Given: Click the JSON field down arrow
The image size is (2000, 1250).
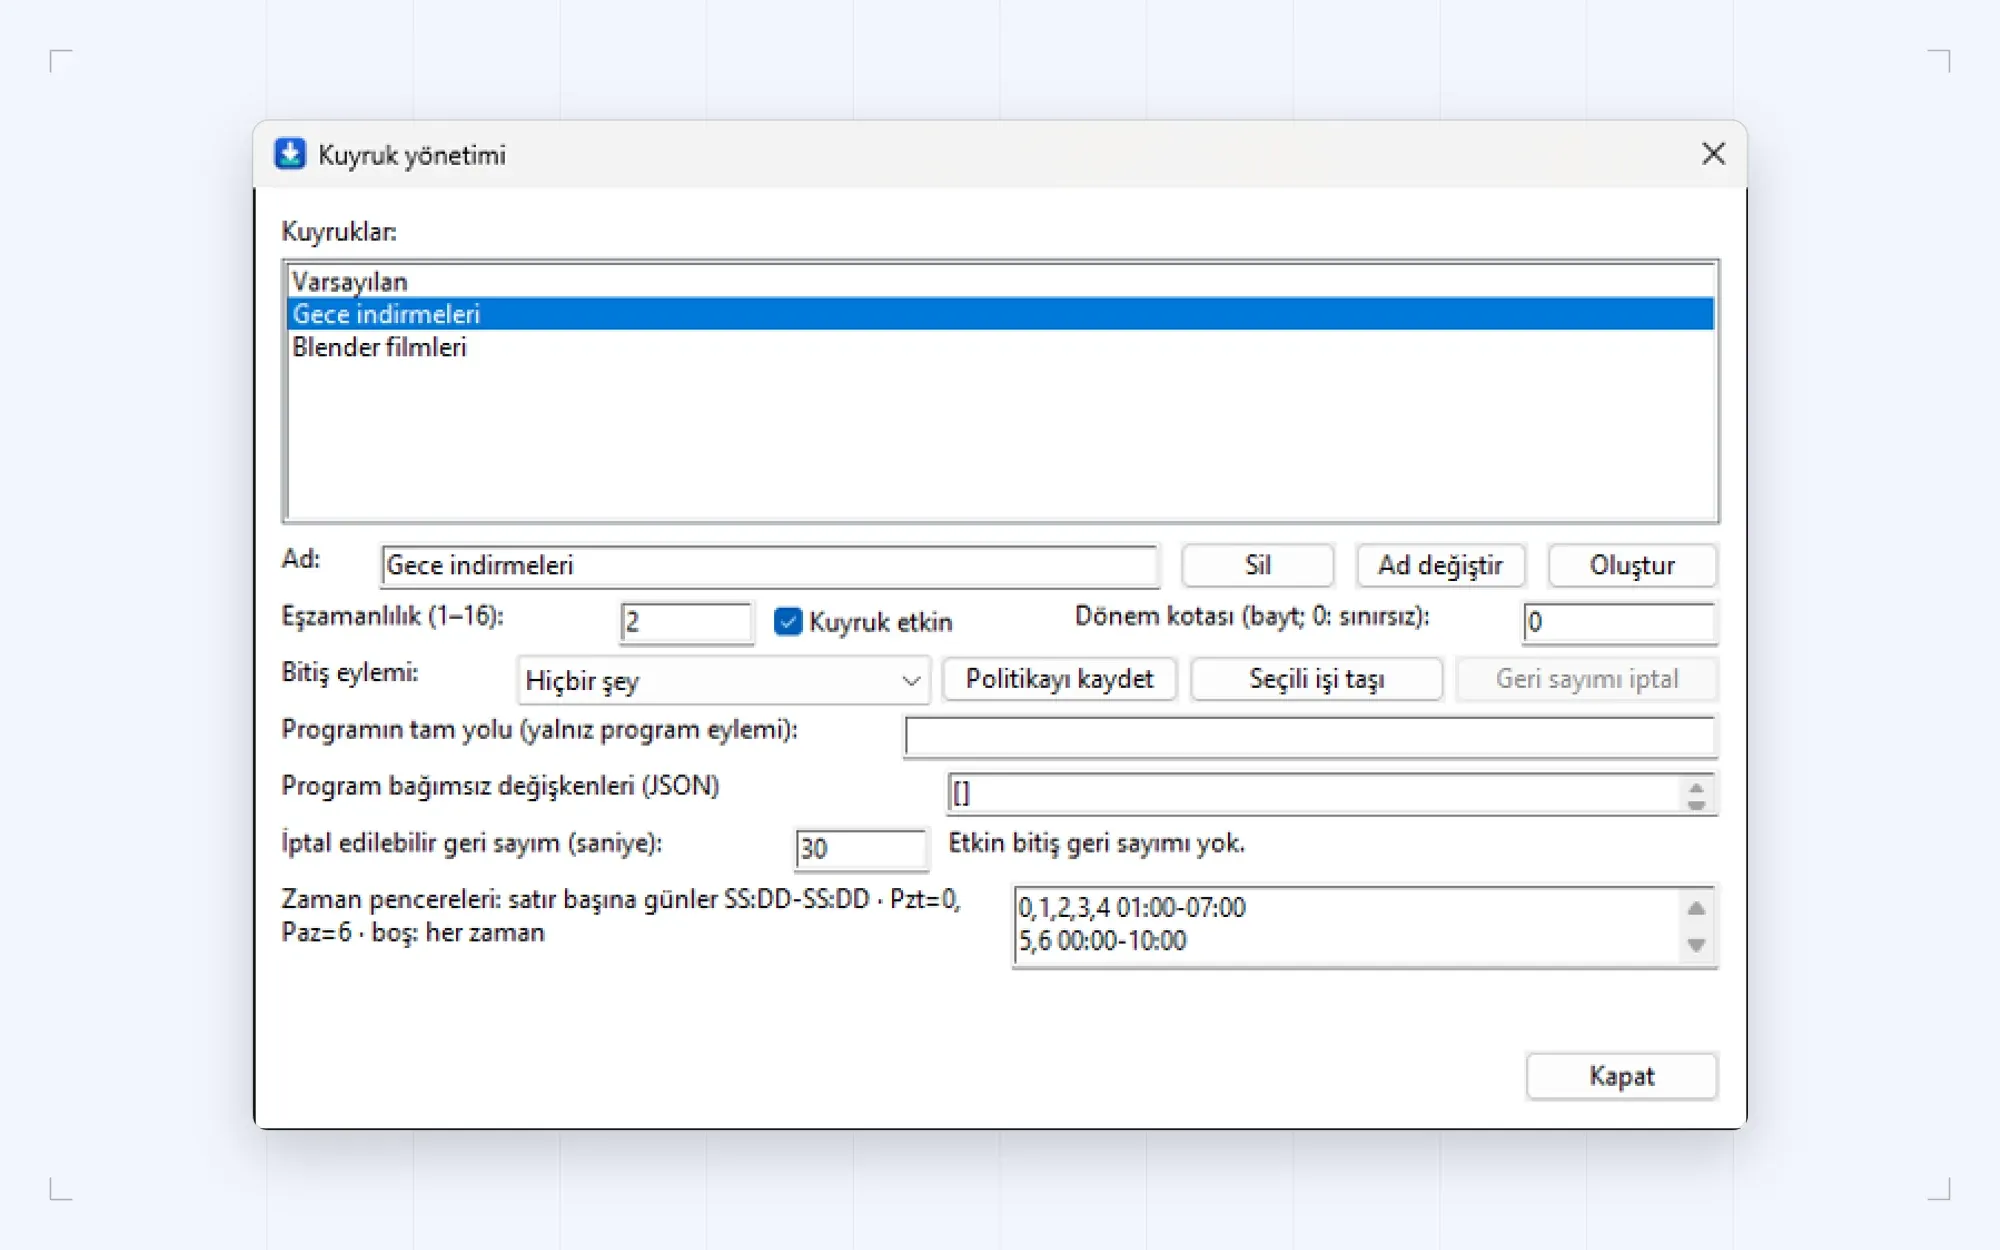Looking at the screenshot, I should (x=1696, y=803).
